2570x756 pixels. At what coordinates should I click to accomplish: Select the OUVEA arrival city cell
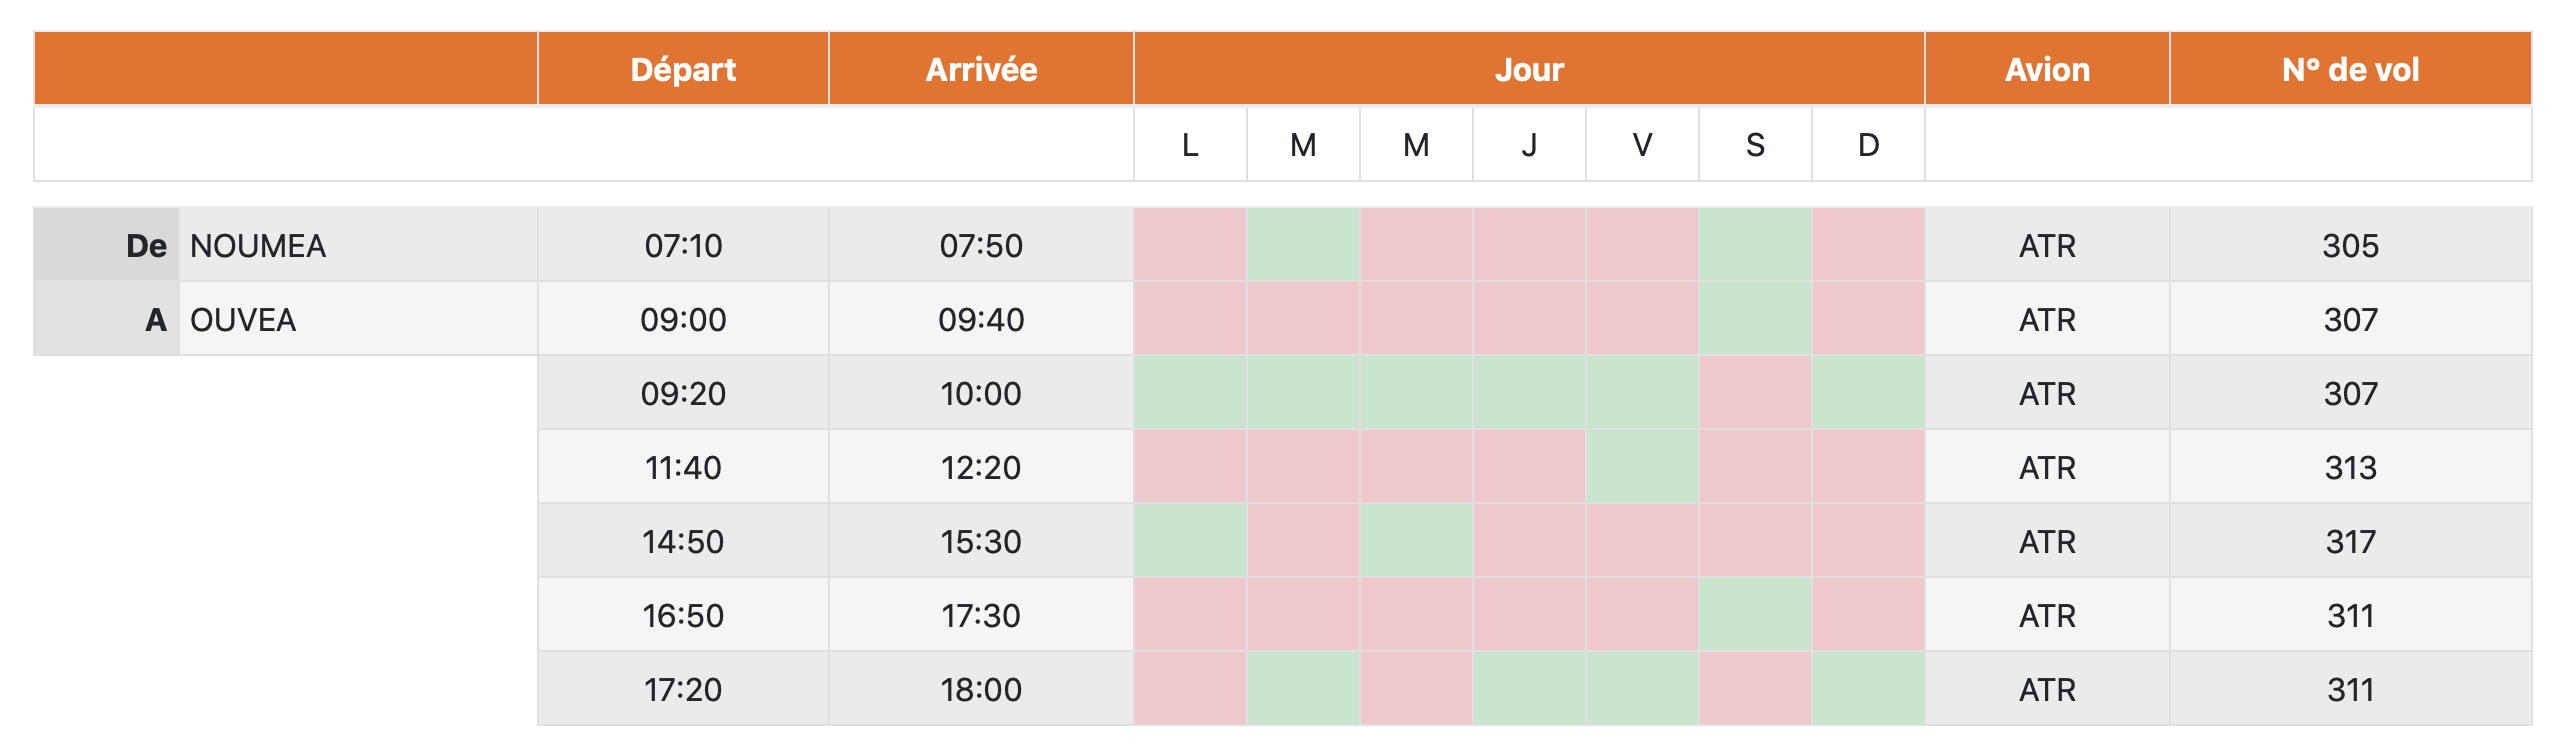click(x=358, y=319)
